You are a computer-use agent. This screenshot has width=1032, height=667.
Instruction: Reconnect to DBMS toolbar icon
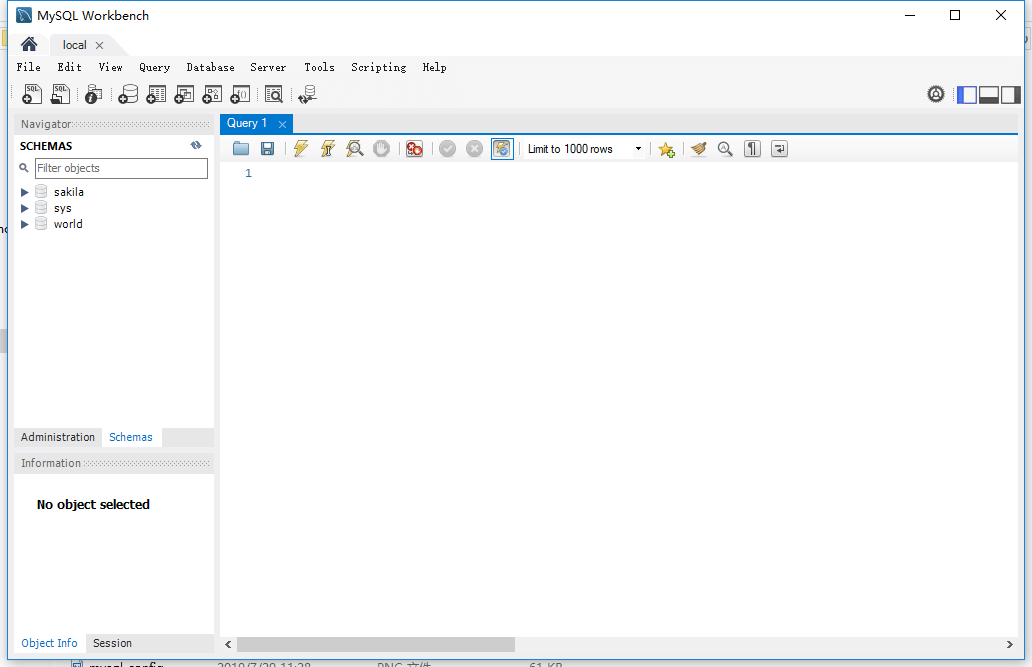tap(307, 94)
